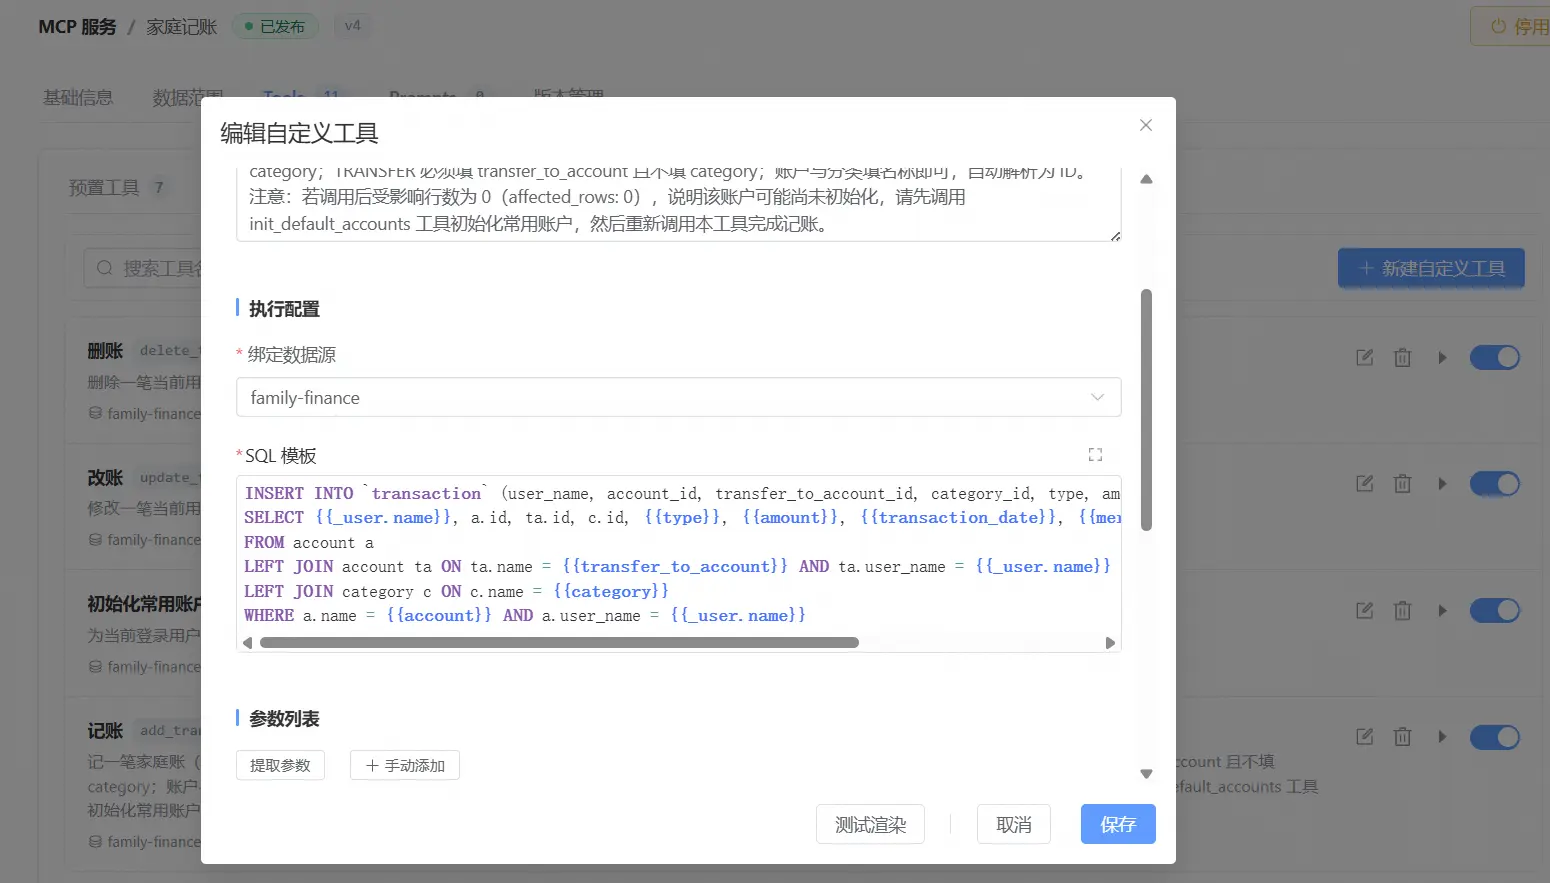Switch to the 基础信息 tab

(77, 97)
